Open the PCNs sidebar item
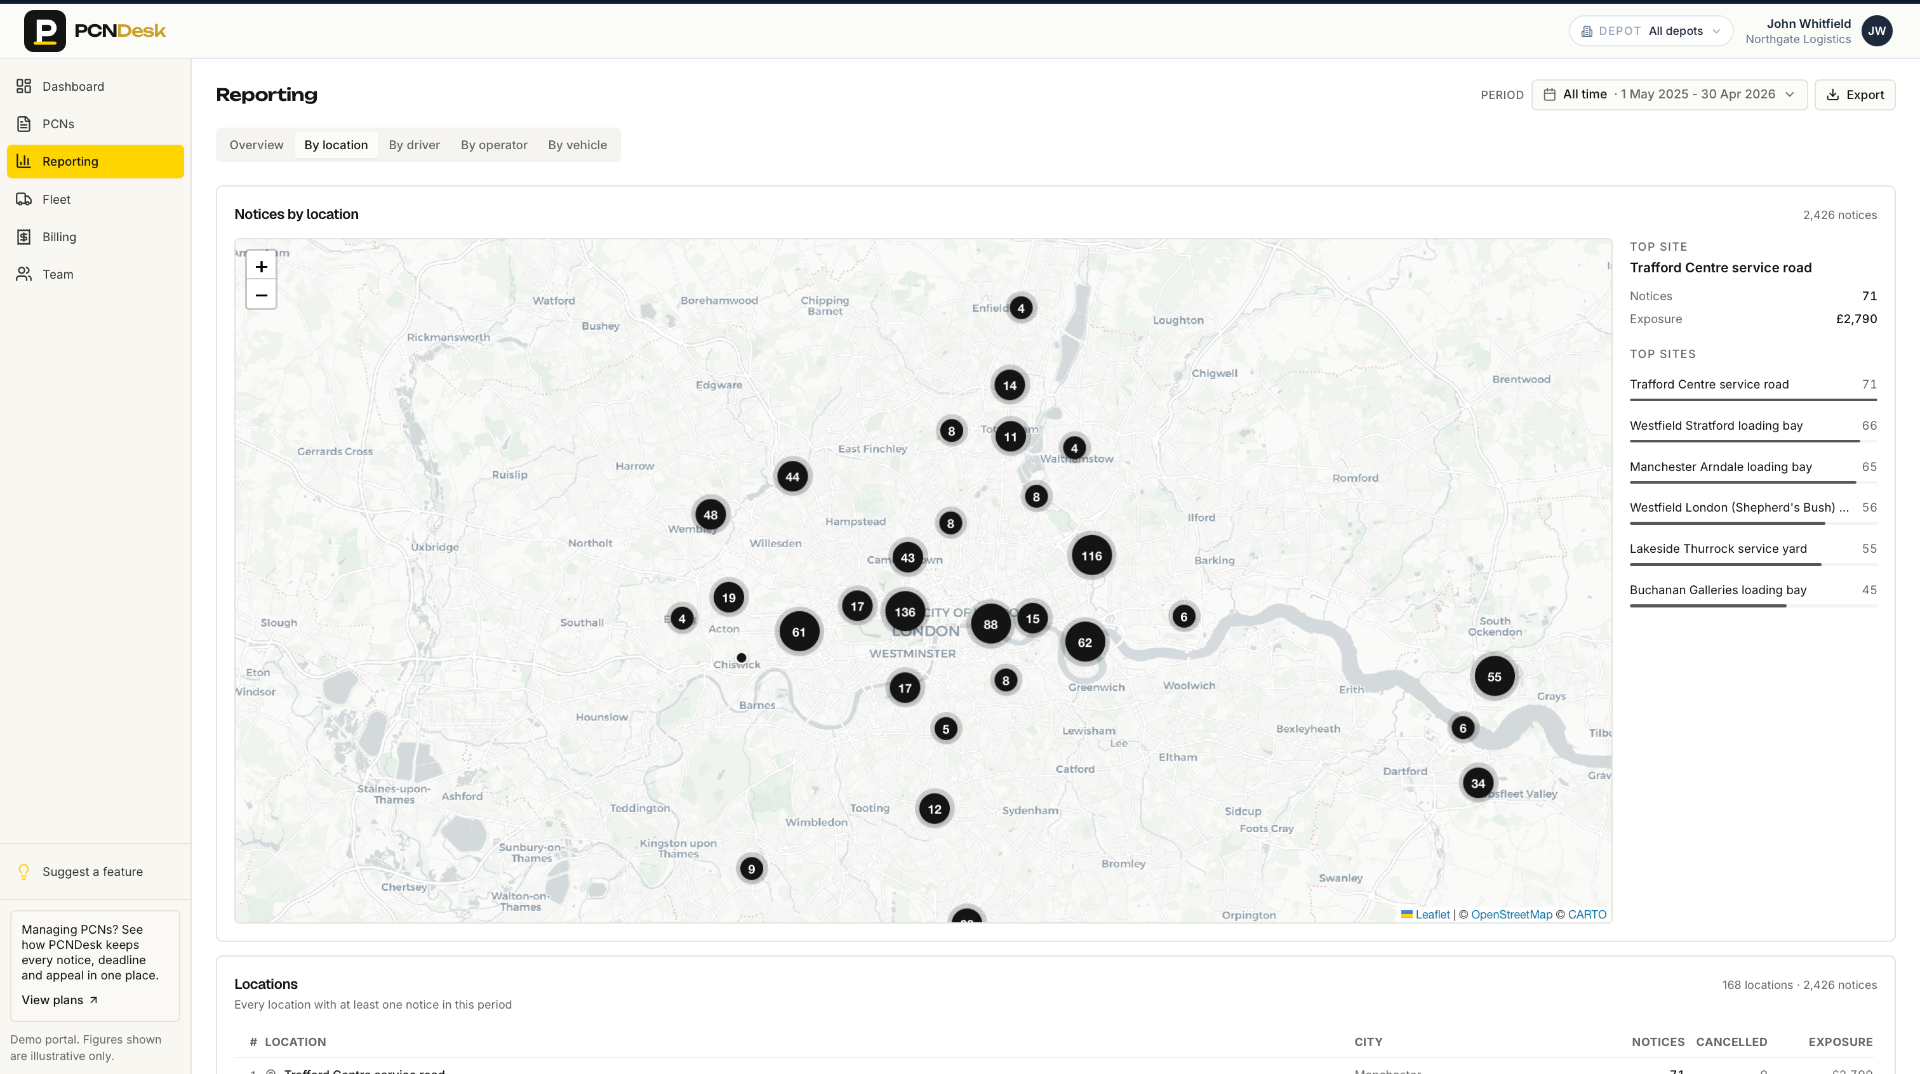 pyautogui.click(x=95, y=124)
